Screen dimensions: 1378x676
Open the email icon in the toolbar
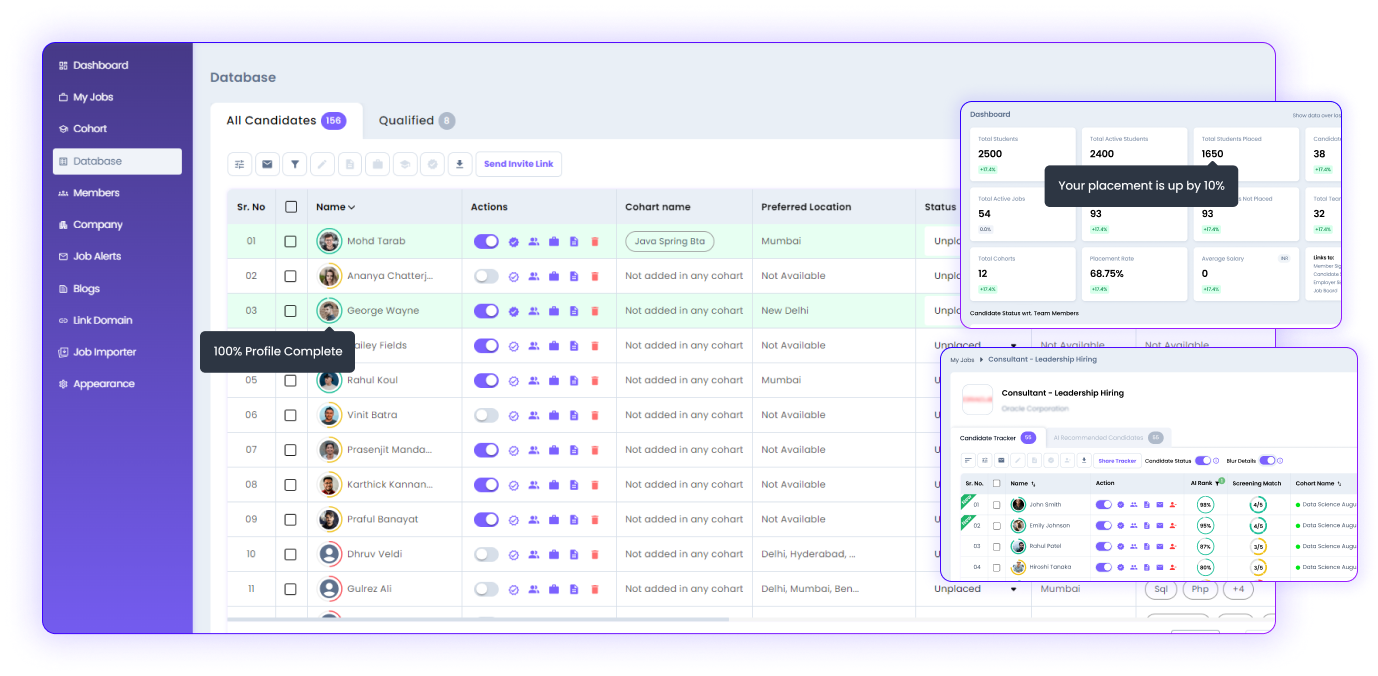tap(267, 163)
